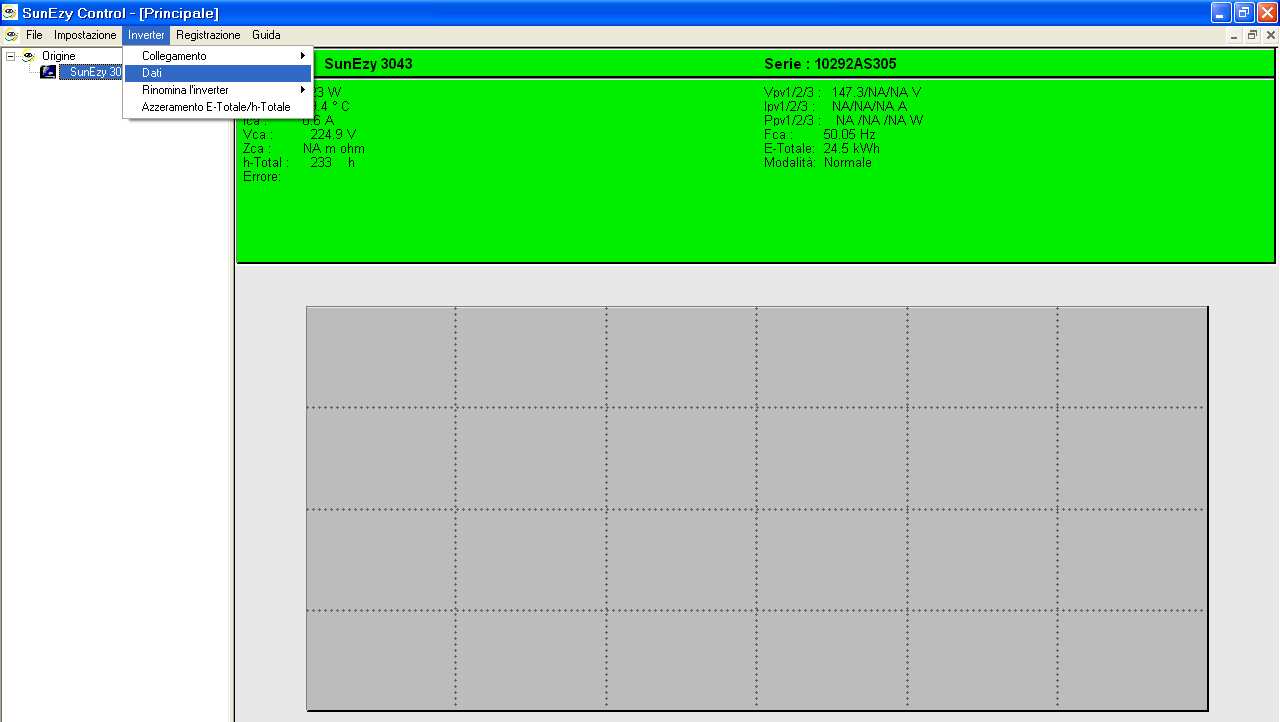Open the Impostazione menu
Image resolution: width=1280 pixels, height=722 pixels.
pos(85,35)
